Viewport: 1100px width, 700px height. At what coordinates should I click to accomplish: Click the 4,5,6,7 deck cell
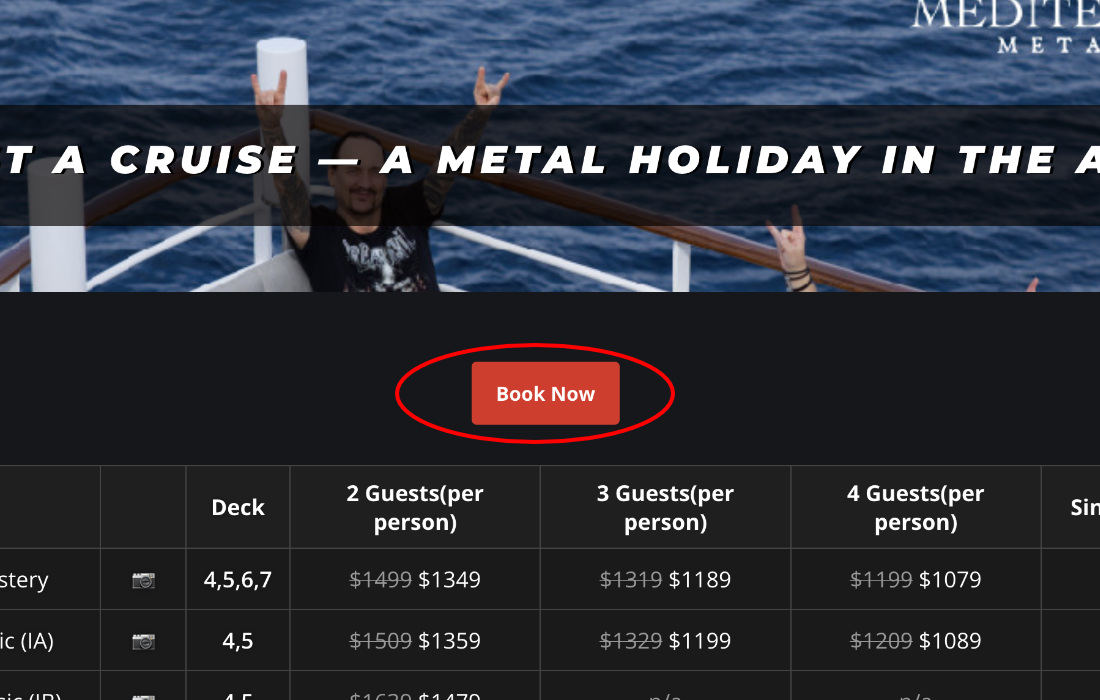[x=238, y=580]
